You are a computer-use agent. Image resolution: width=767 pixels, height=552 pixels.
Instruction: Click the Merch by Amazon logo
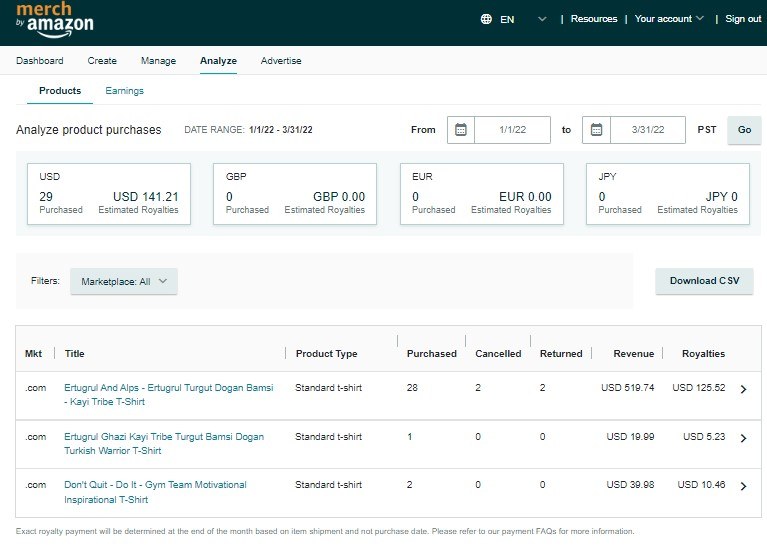(54, 20)
